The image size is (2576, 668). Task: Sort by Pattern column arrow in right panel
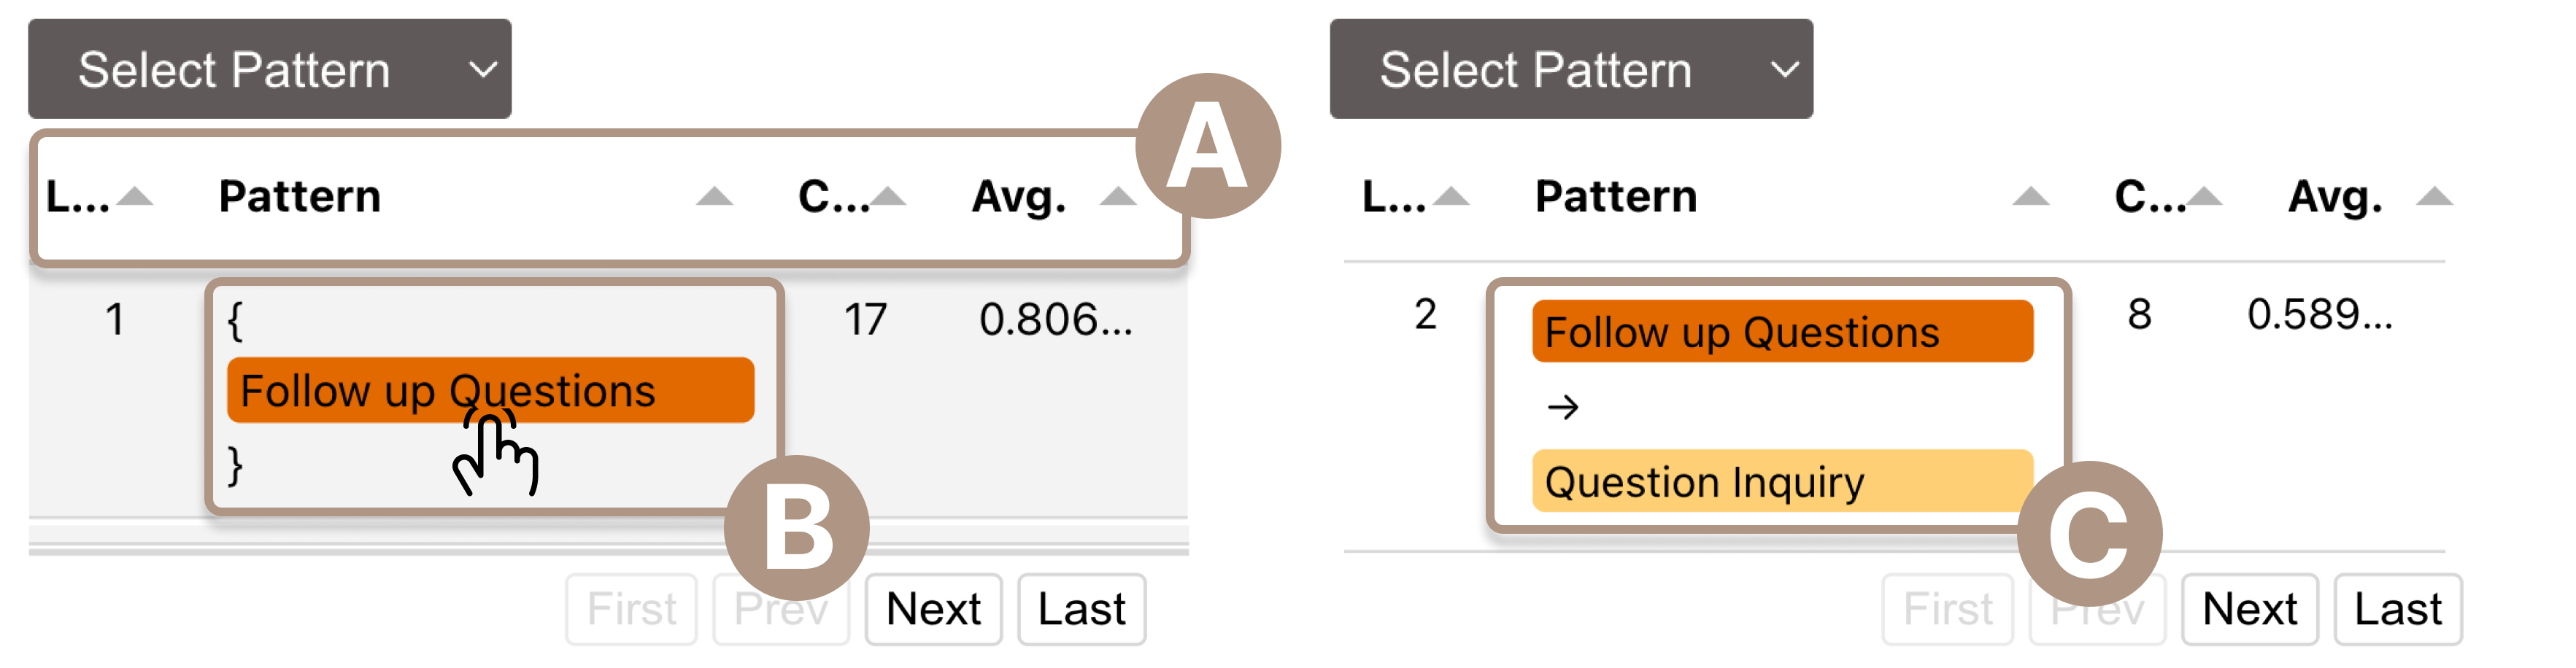(2030, 197)
